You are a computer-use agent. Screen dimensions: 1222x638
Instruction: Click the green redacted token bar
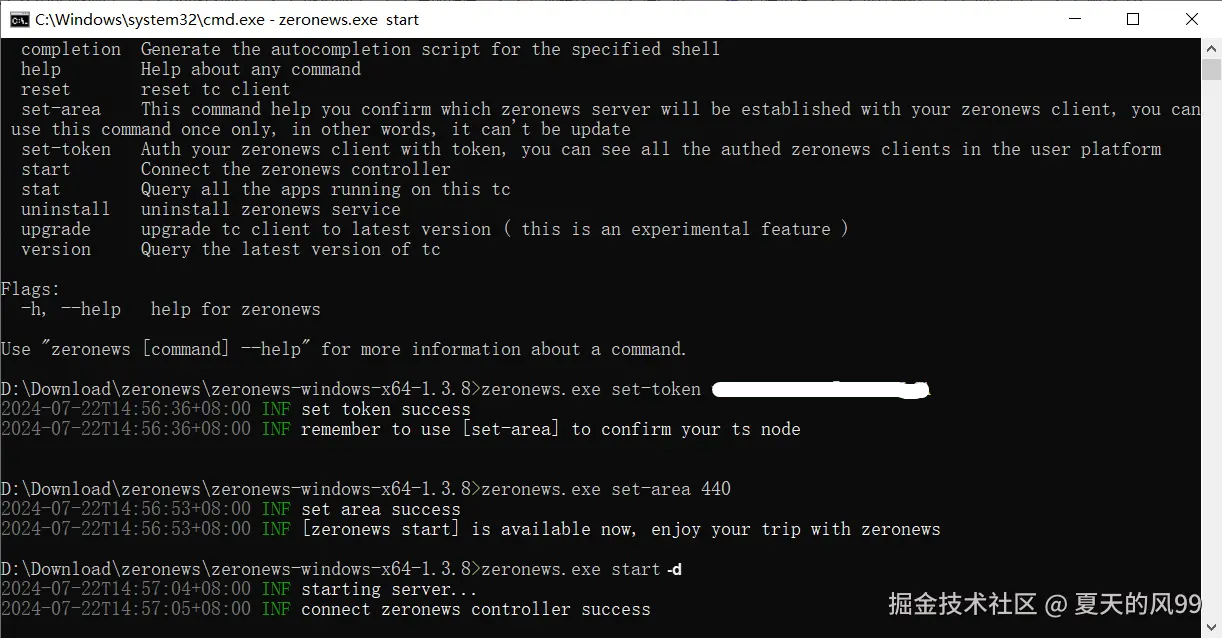(x=820, y=388)
